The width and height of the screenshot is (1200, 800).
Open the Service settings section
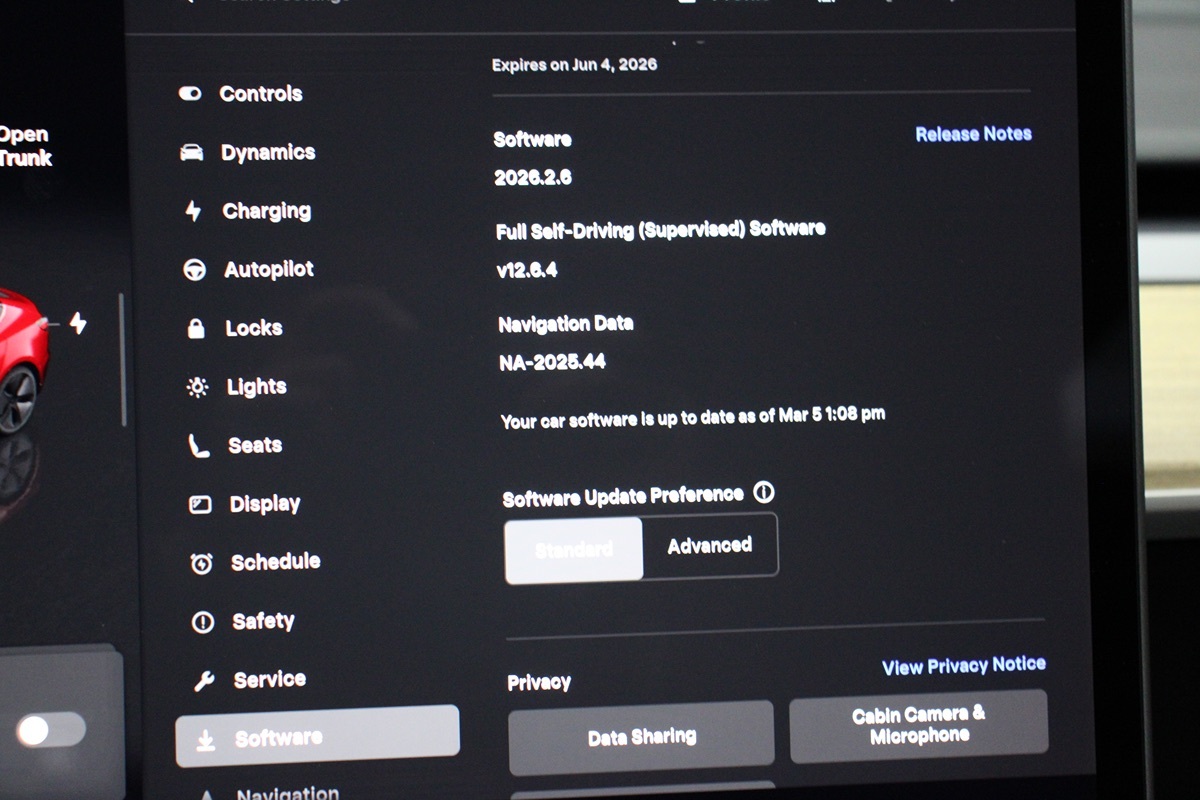pyautogui.click(x=269, y=680)
